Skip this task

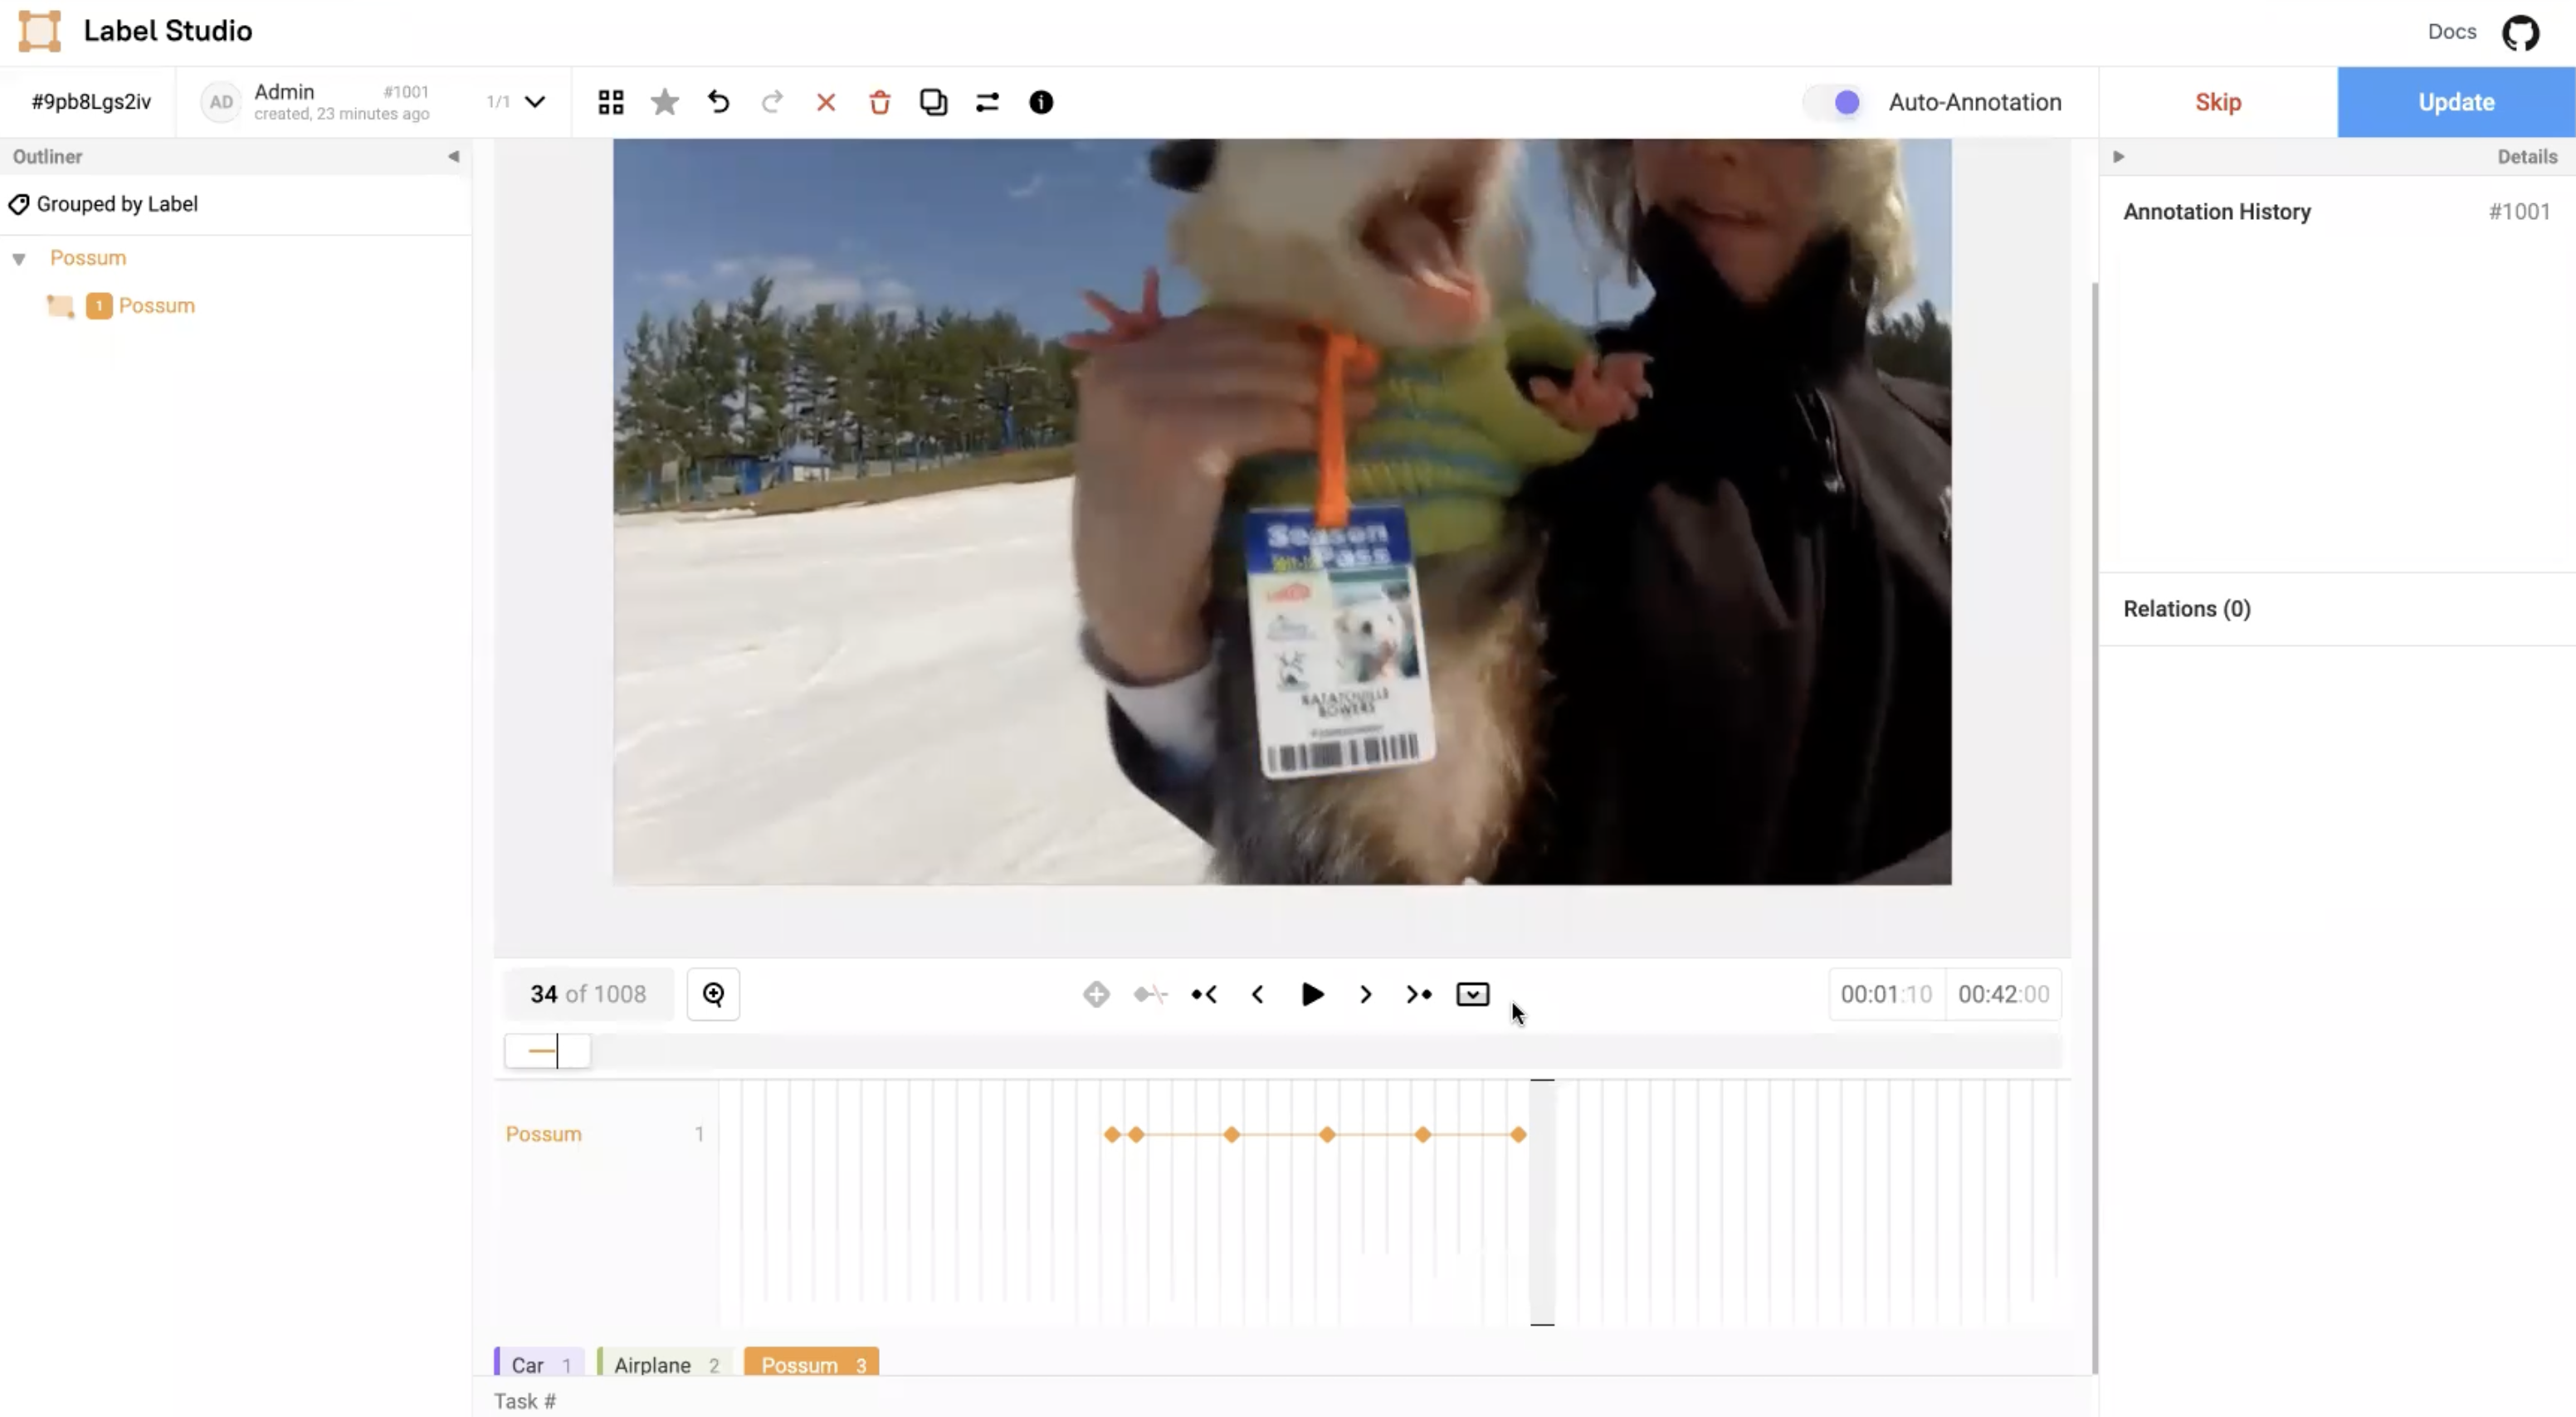click(2217, 102)
